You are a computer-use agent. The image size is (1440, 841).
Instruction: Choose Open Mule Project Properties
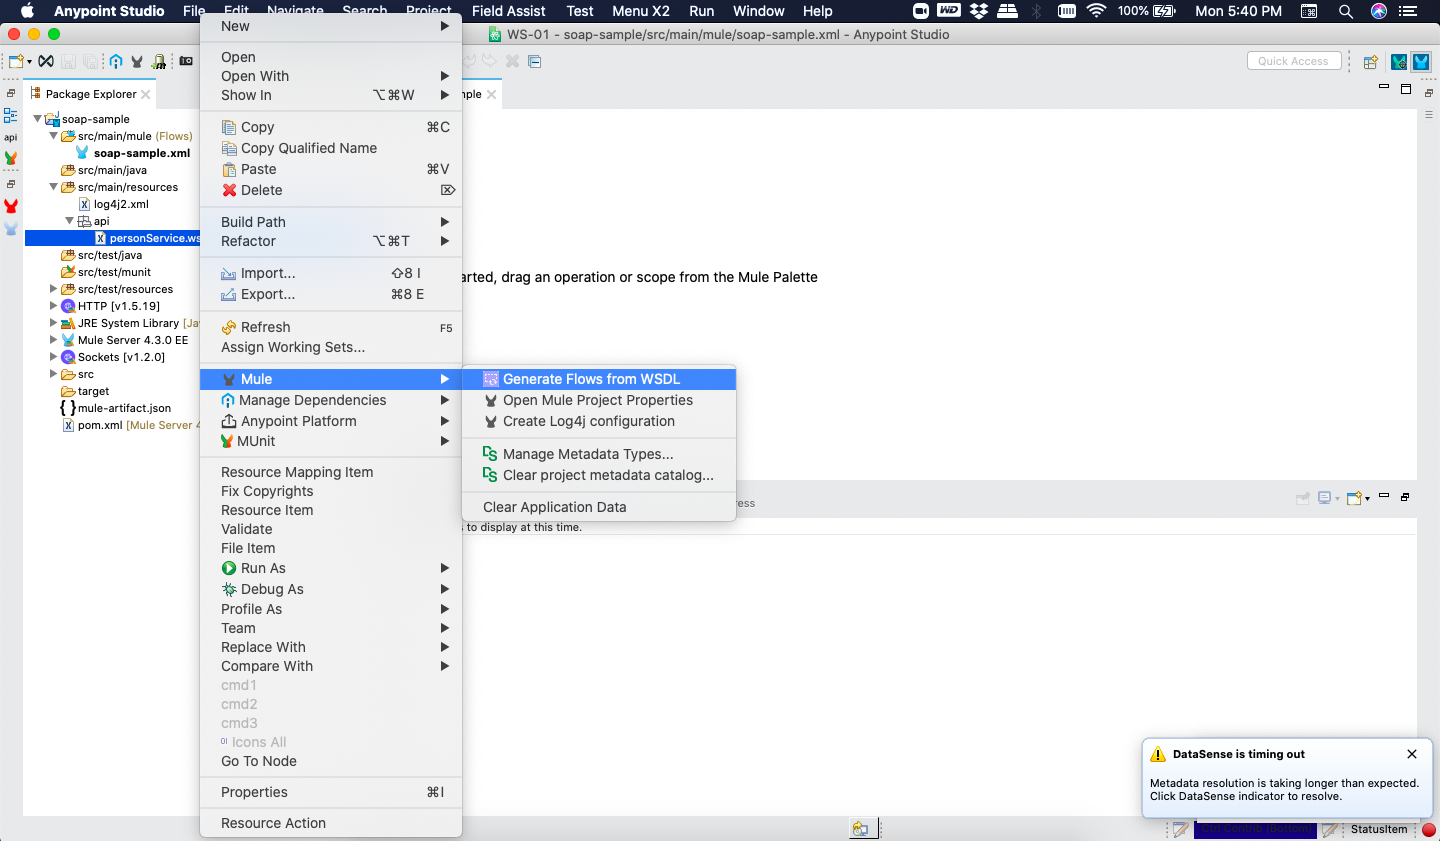599,400
